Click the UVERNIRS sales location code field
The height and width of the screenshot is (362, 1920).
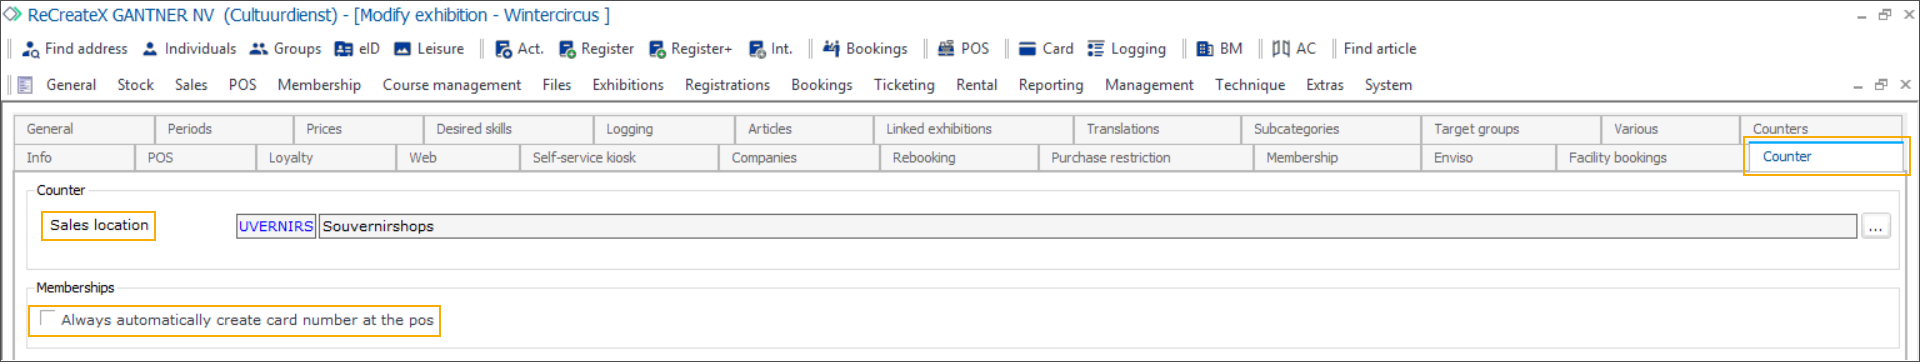[276, 227]
